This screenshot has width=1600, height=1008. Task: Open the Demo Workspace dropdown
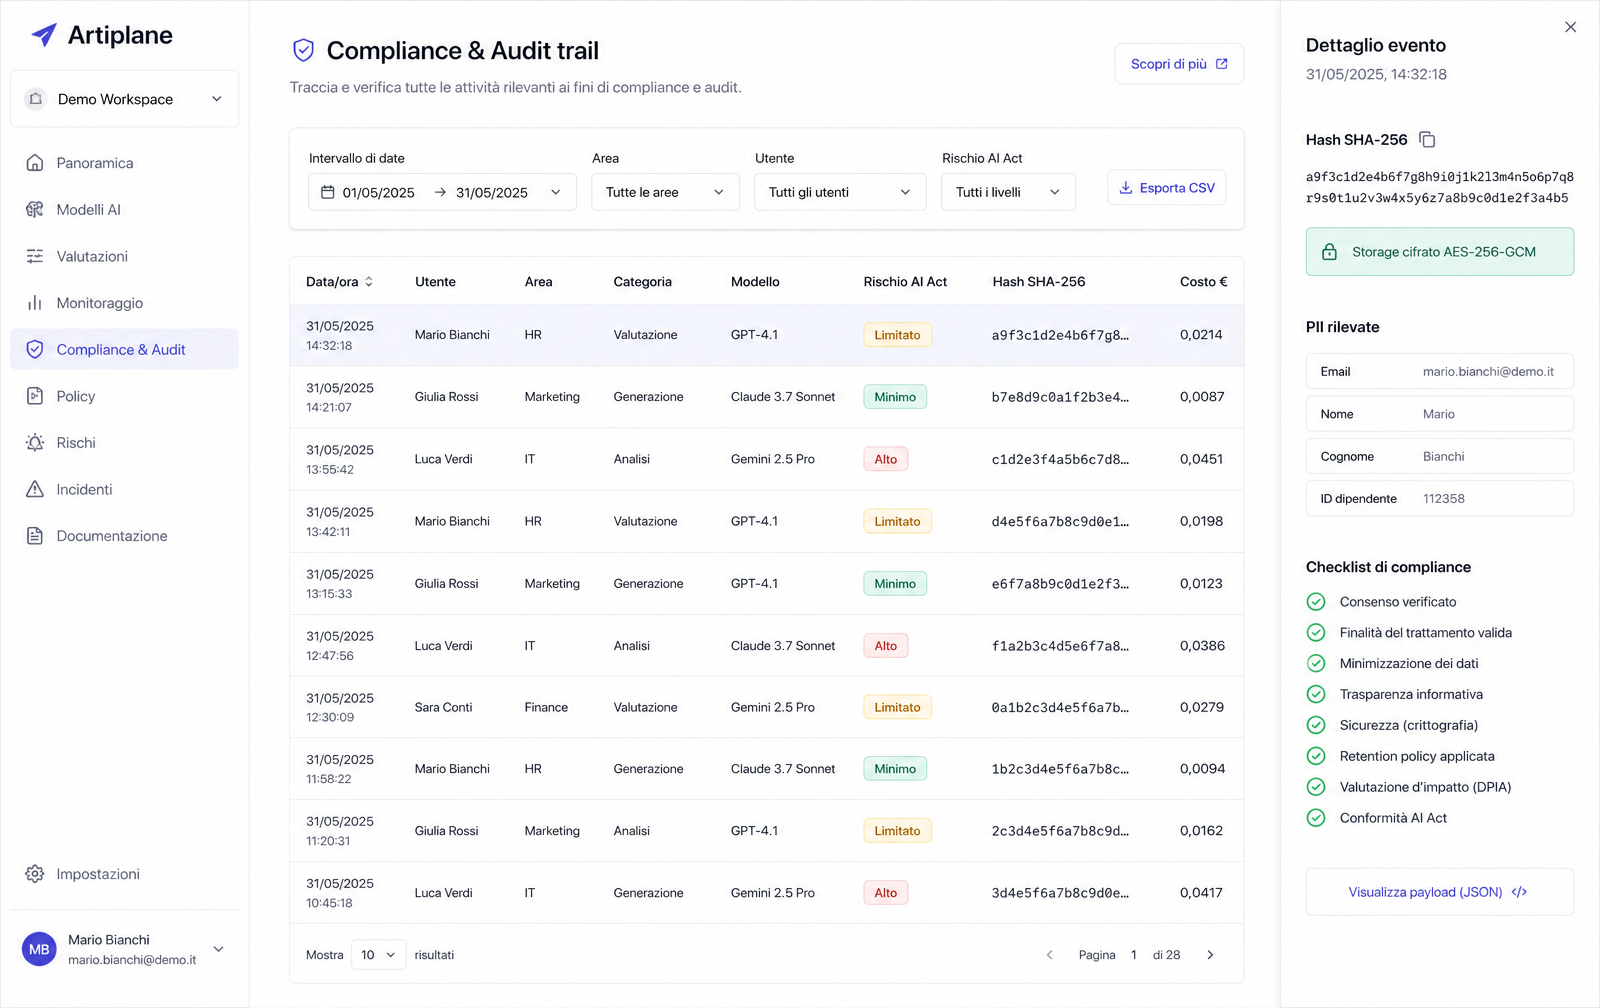(x=125, y=99)
